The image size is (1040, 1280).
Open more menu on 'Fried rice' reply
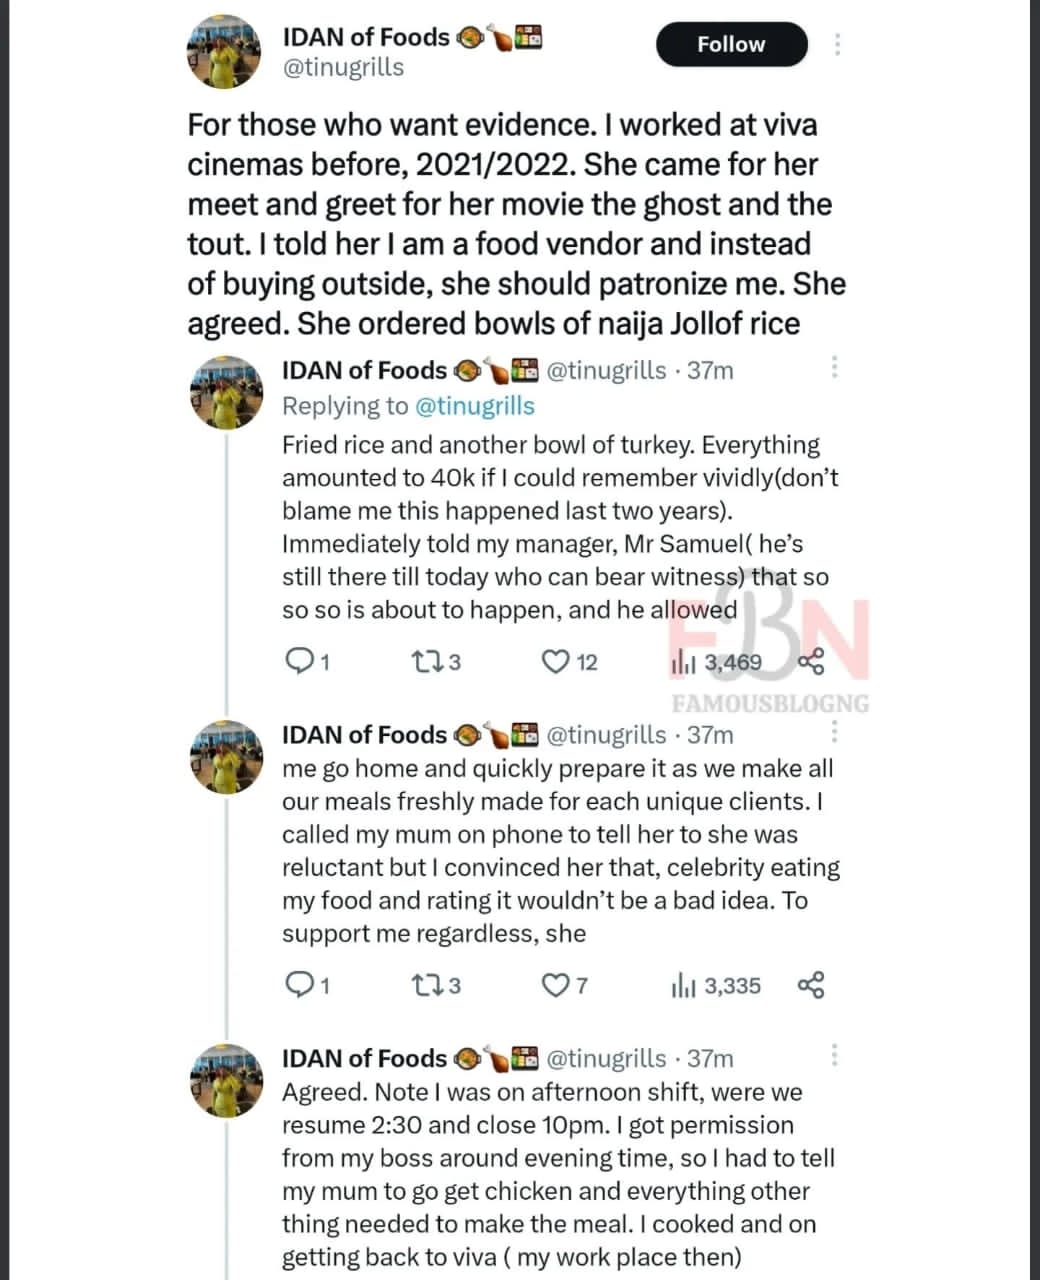click(834, 367)
